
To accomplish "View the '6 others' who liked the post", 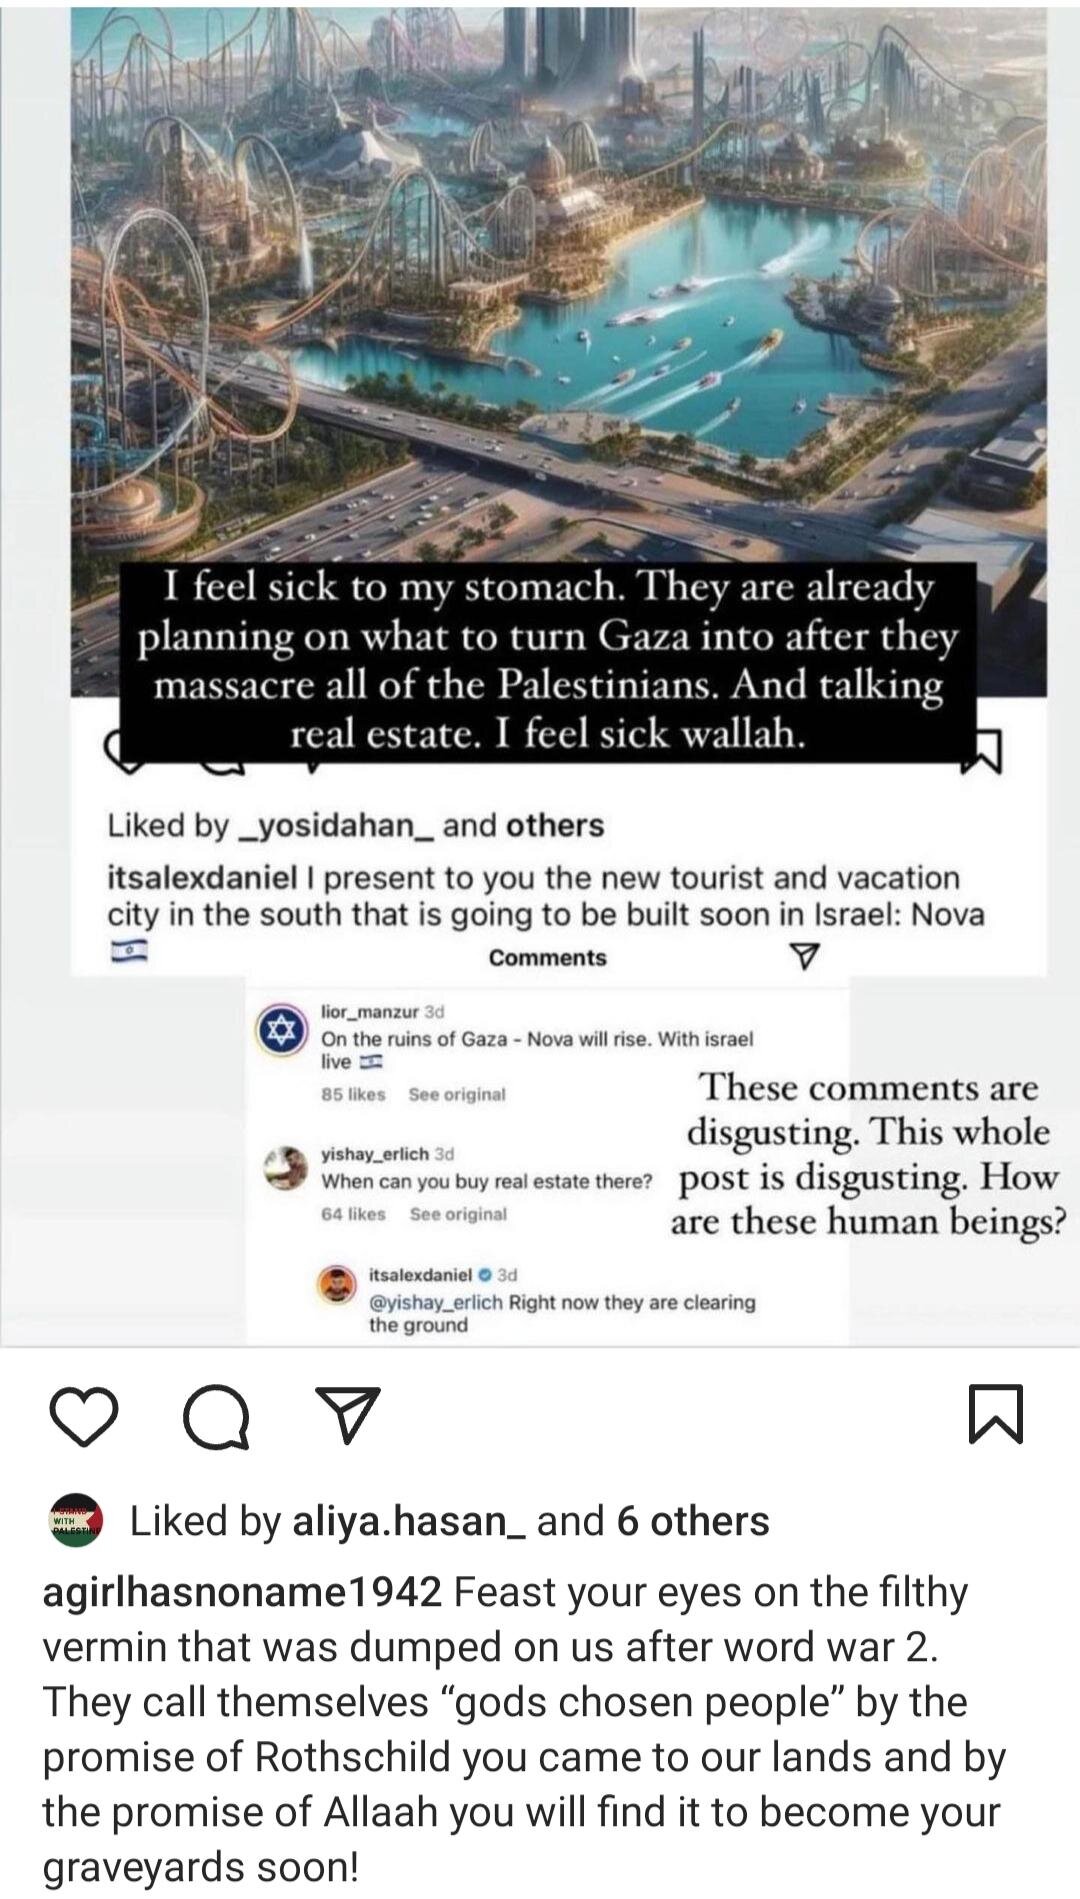I will 693,1521.
